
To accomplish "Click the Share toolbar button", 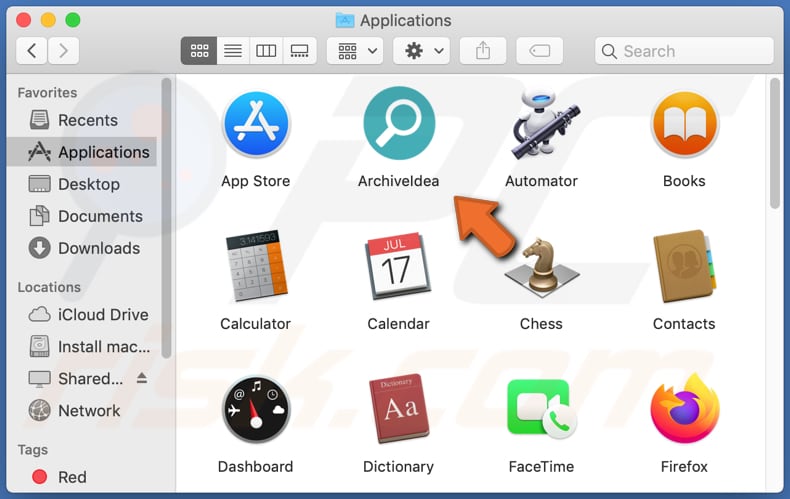I will [x=483, y=51].
